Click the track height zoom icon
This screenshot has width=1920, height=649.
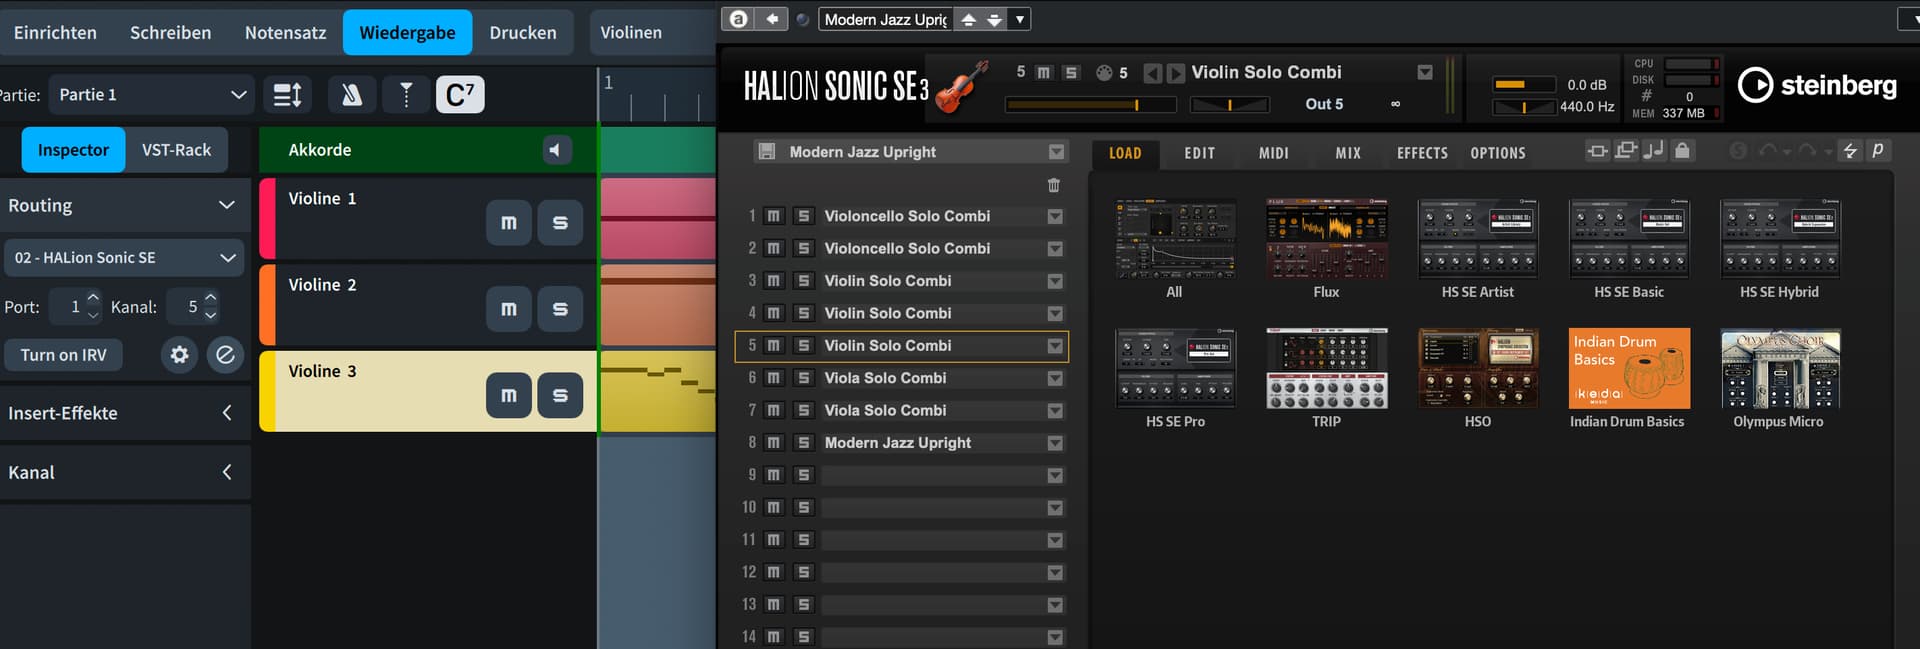coord(288,95)
